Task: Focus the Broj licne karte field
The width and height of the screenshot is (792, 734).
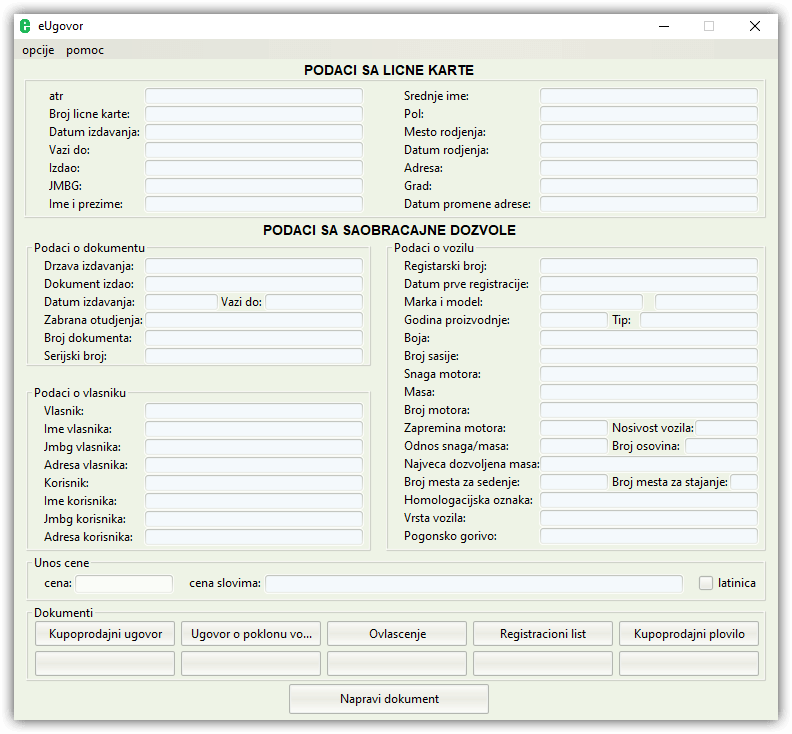Action: [254, 114]
